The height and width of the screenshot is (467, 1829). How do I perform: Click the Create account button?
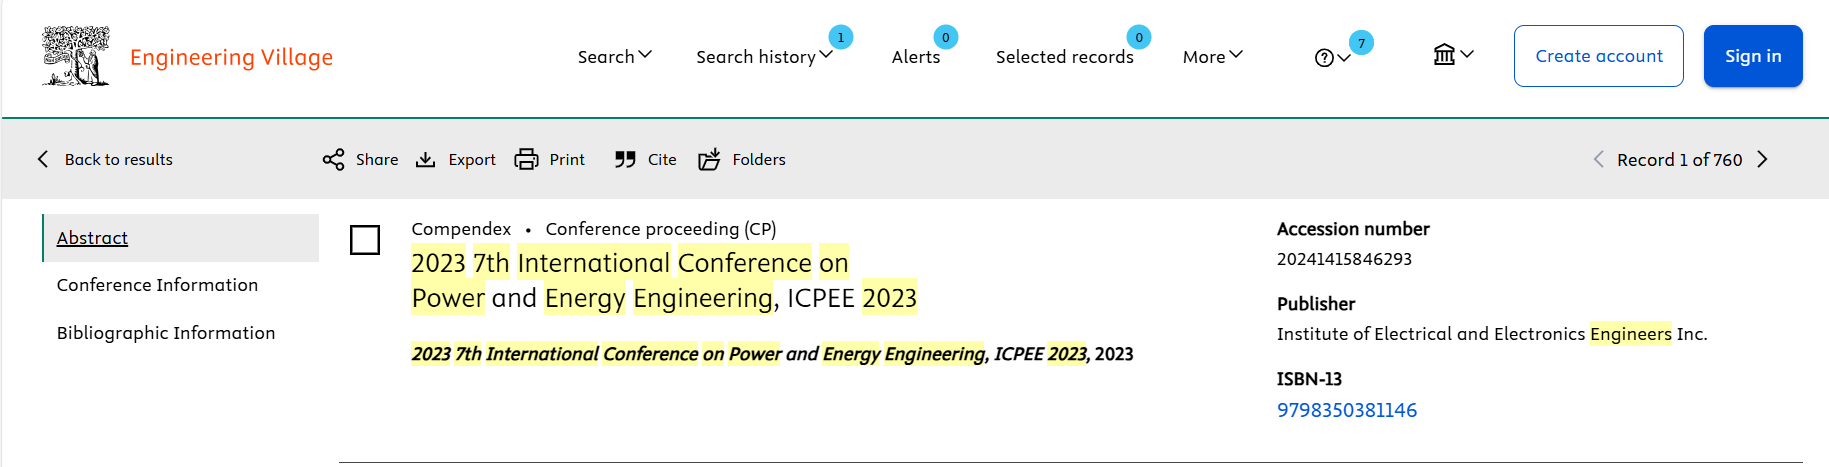[x=1599, y=56]
